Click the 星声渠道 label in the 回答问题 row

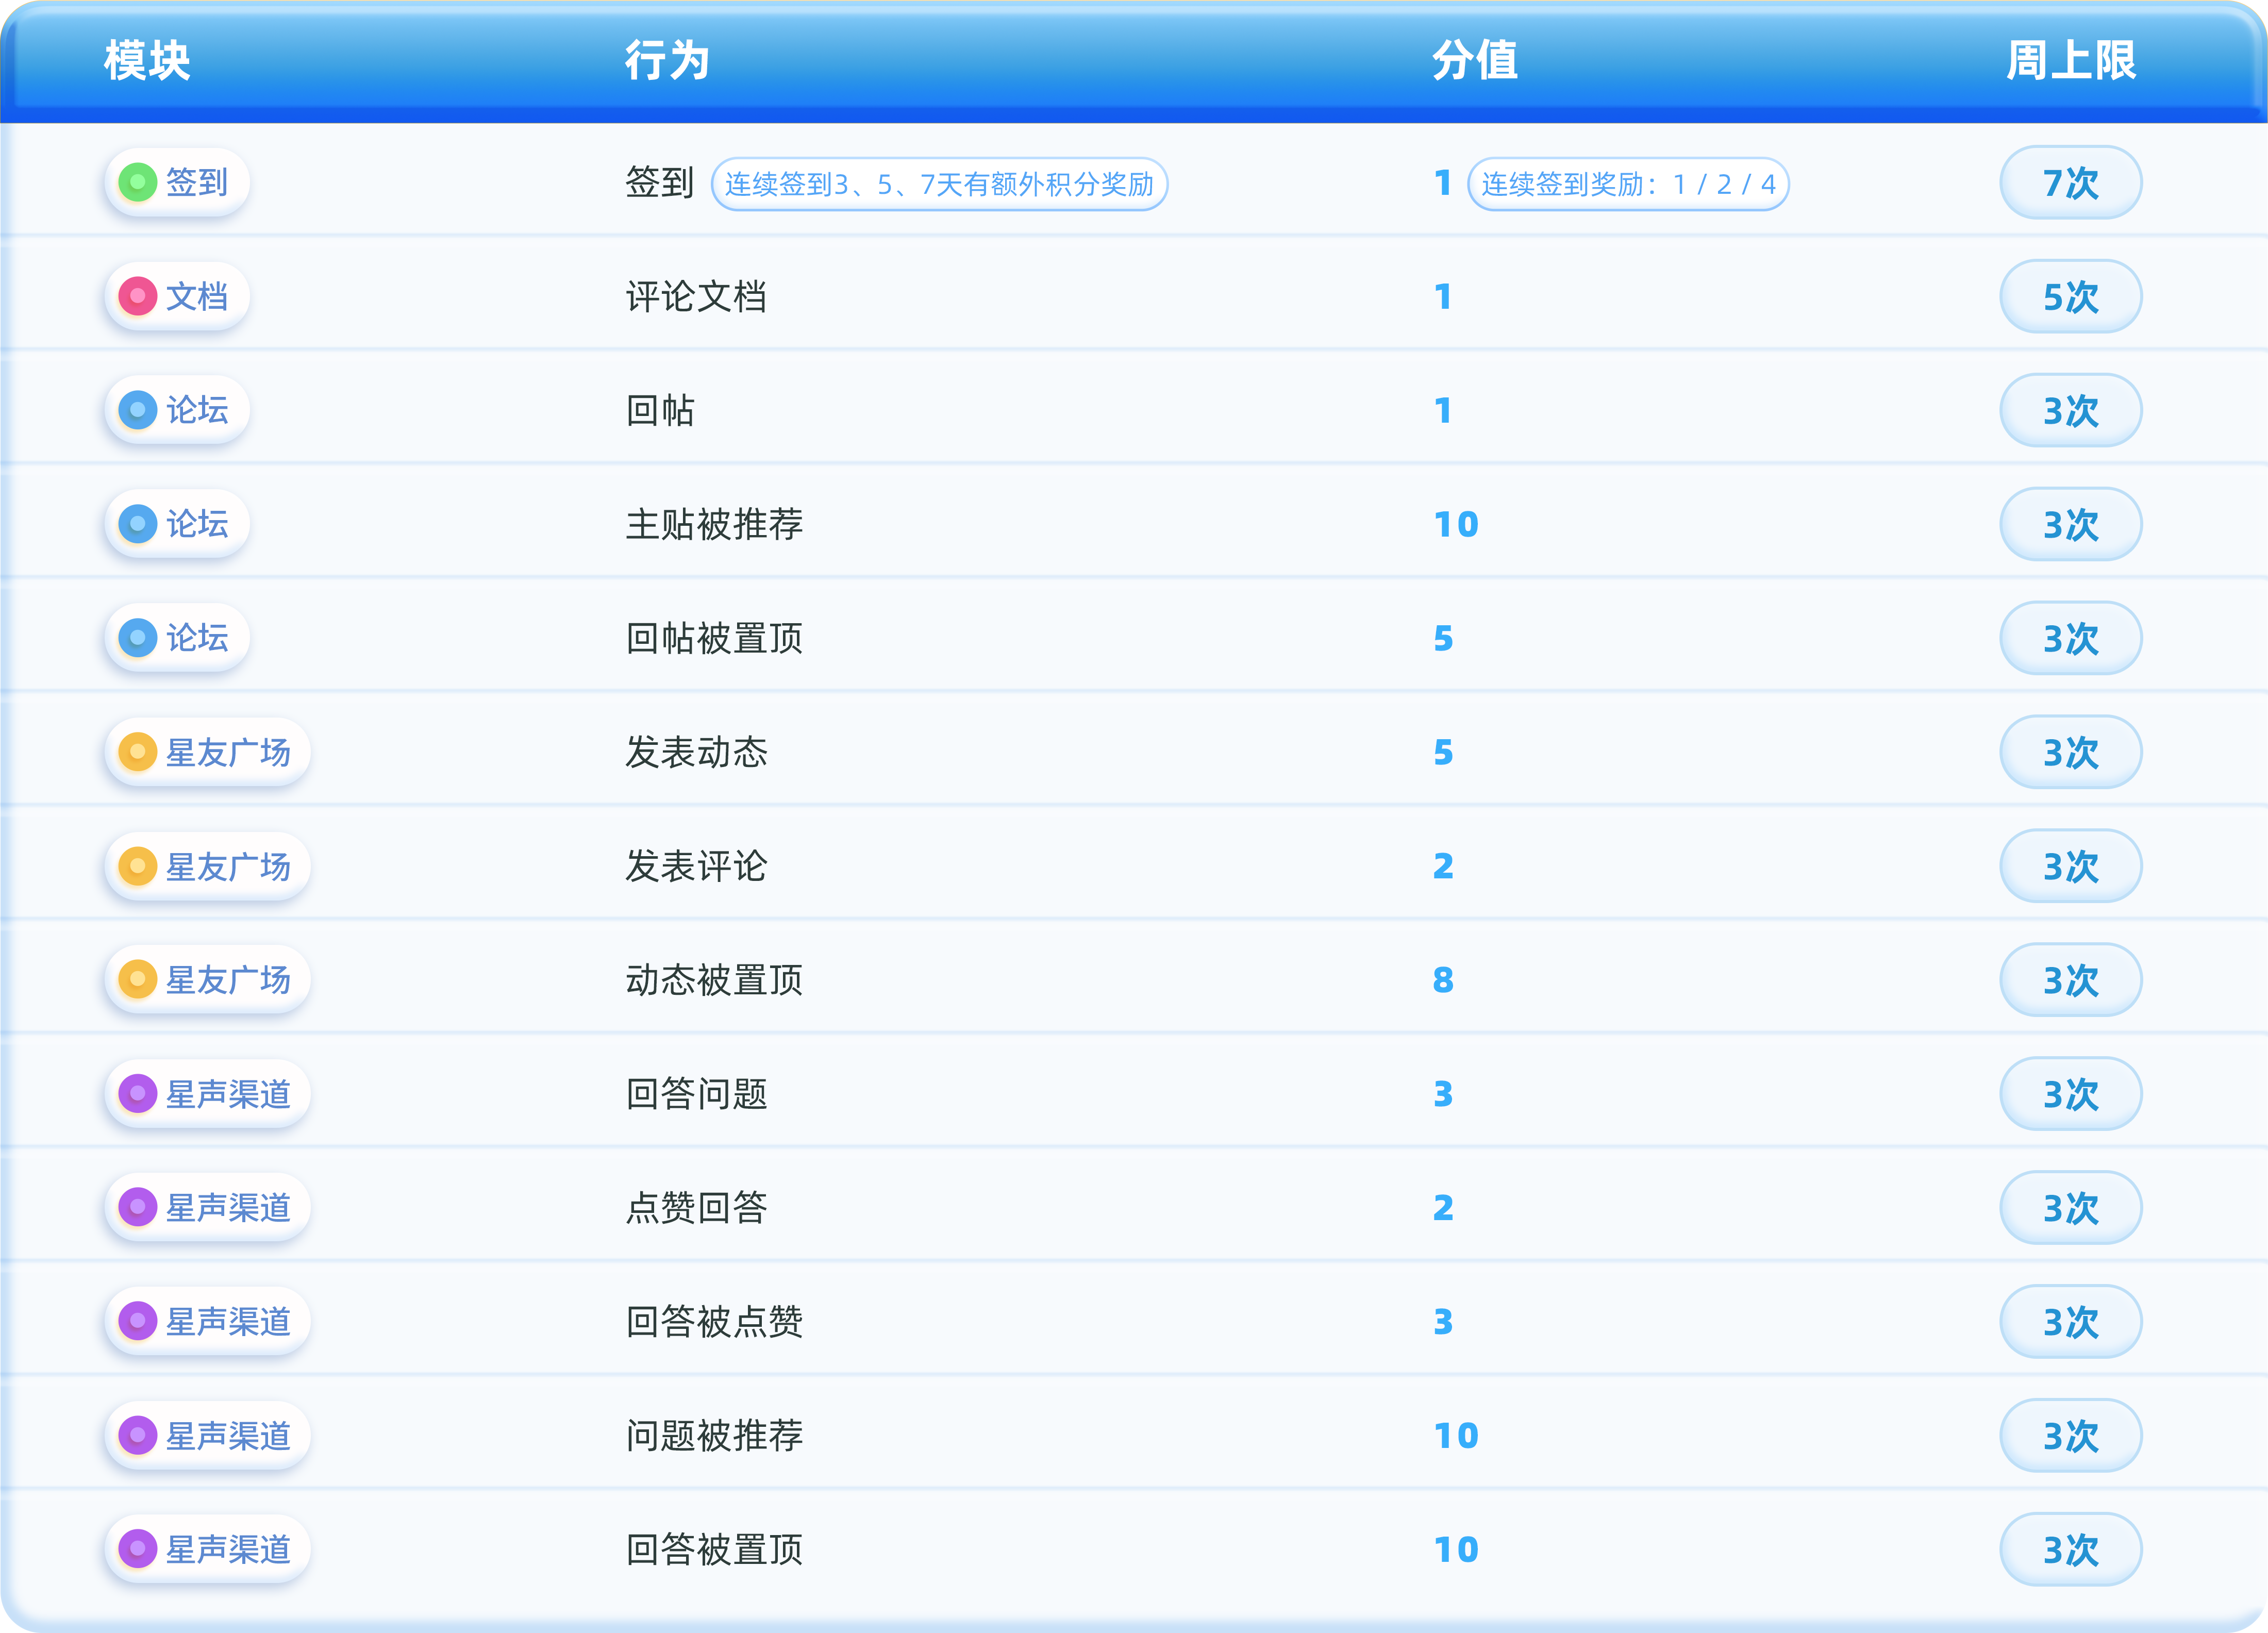pos(228,1094)
